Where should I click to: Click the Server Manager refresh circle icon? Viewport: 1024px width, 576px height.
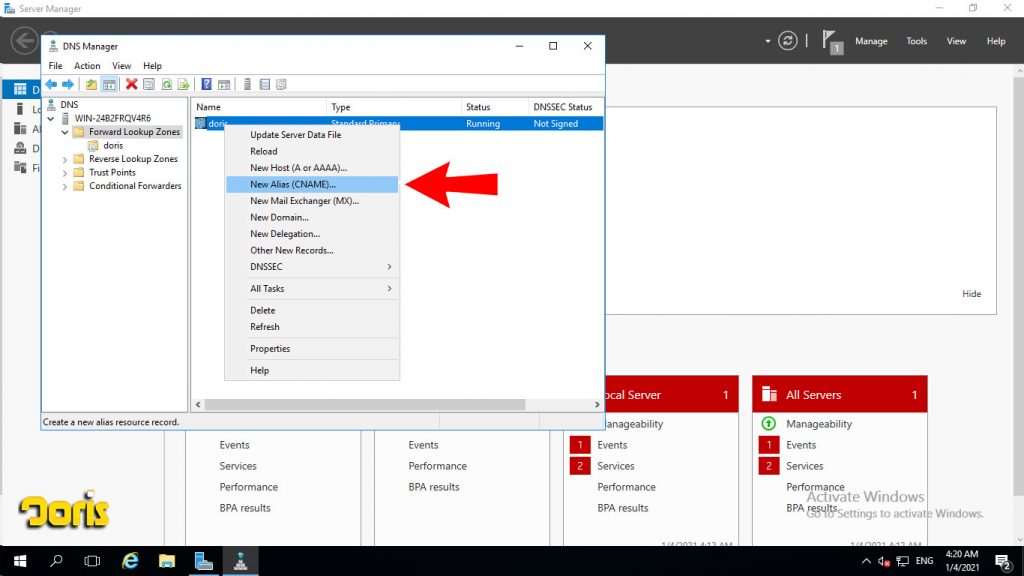[x=788, y=40]
